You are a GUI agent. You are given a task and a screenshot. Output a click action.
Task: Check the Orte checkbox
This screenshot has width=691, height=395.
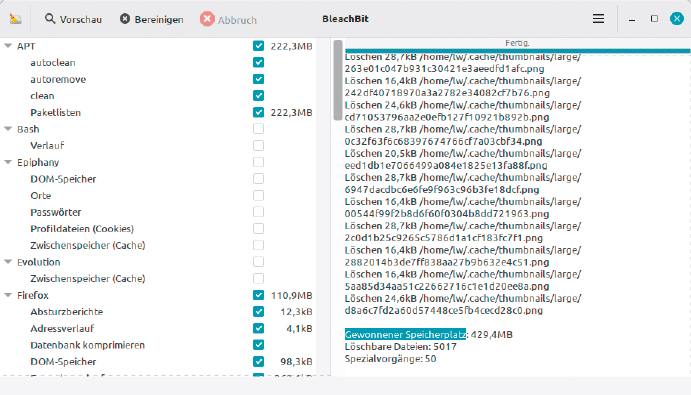point(259,195)
